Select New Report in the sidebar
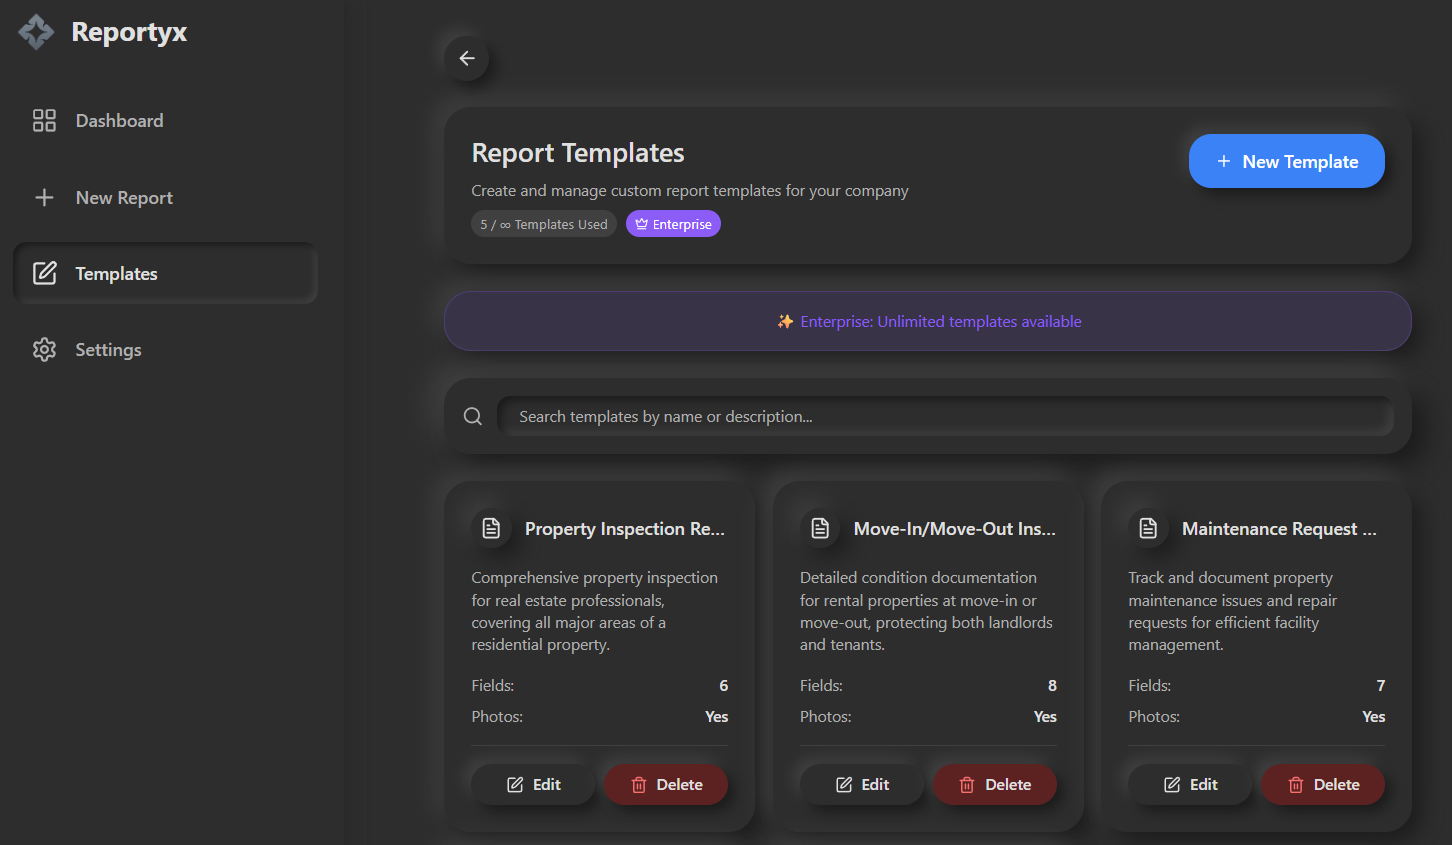1452x845 pixels. tap(124, 197)
